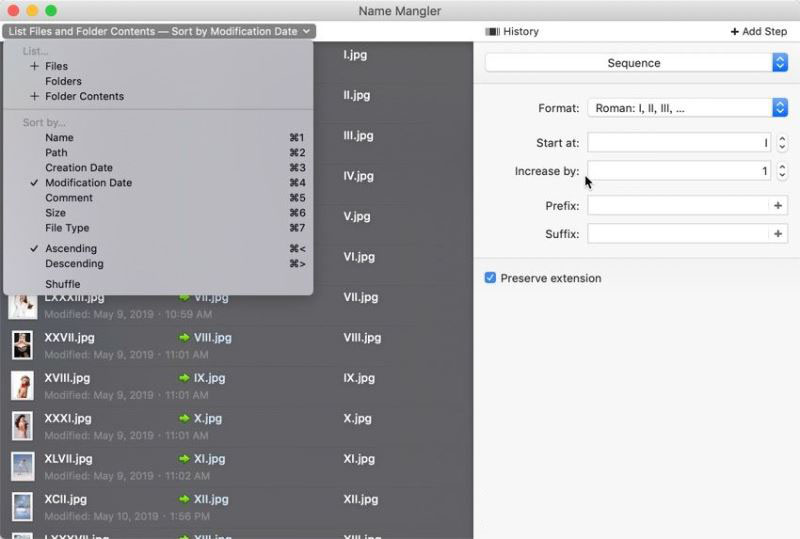Sort by Creation Date
The image size is (800, 539).
(x=158, y=167)
